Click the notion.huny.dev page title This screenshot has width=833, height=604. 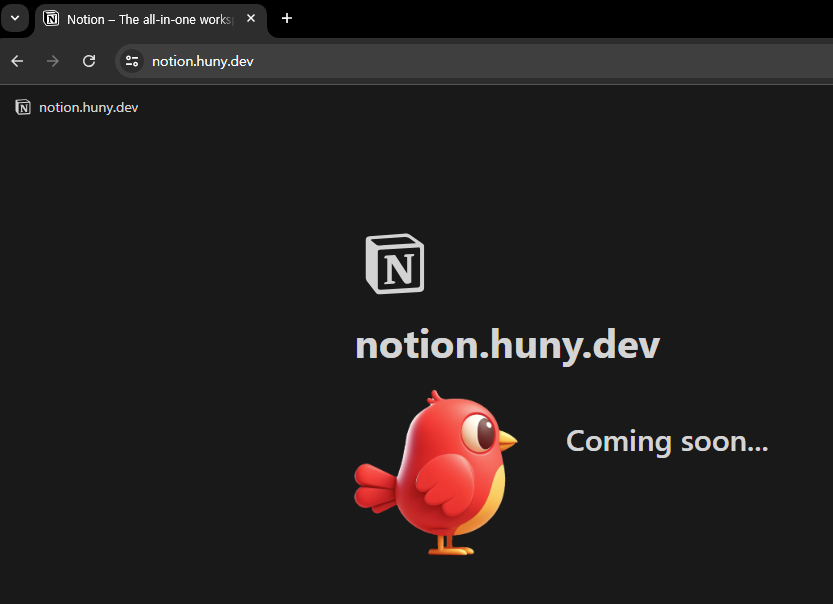point(507,345)
